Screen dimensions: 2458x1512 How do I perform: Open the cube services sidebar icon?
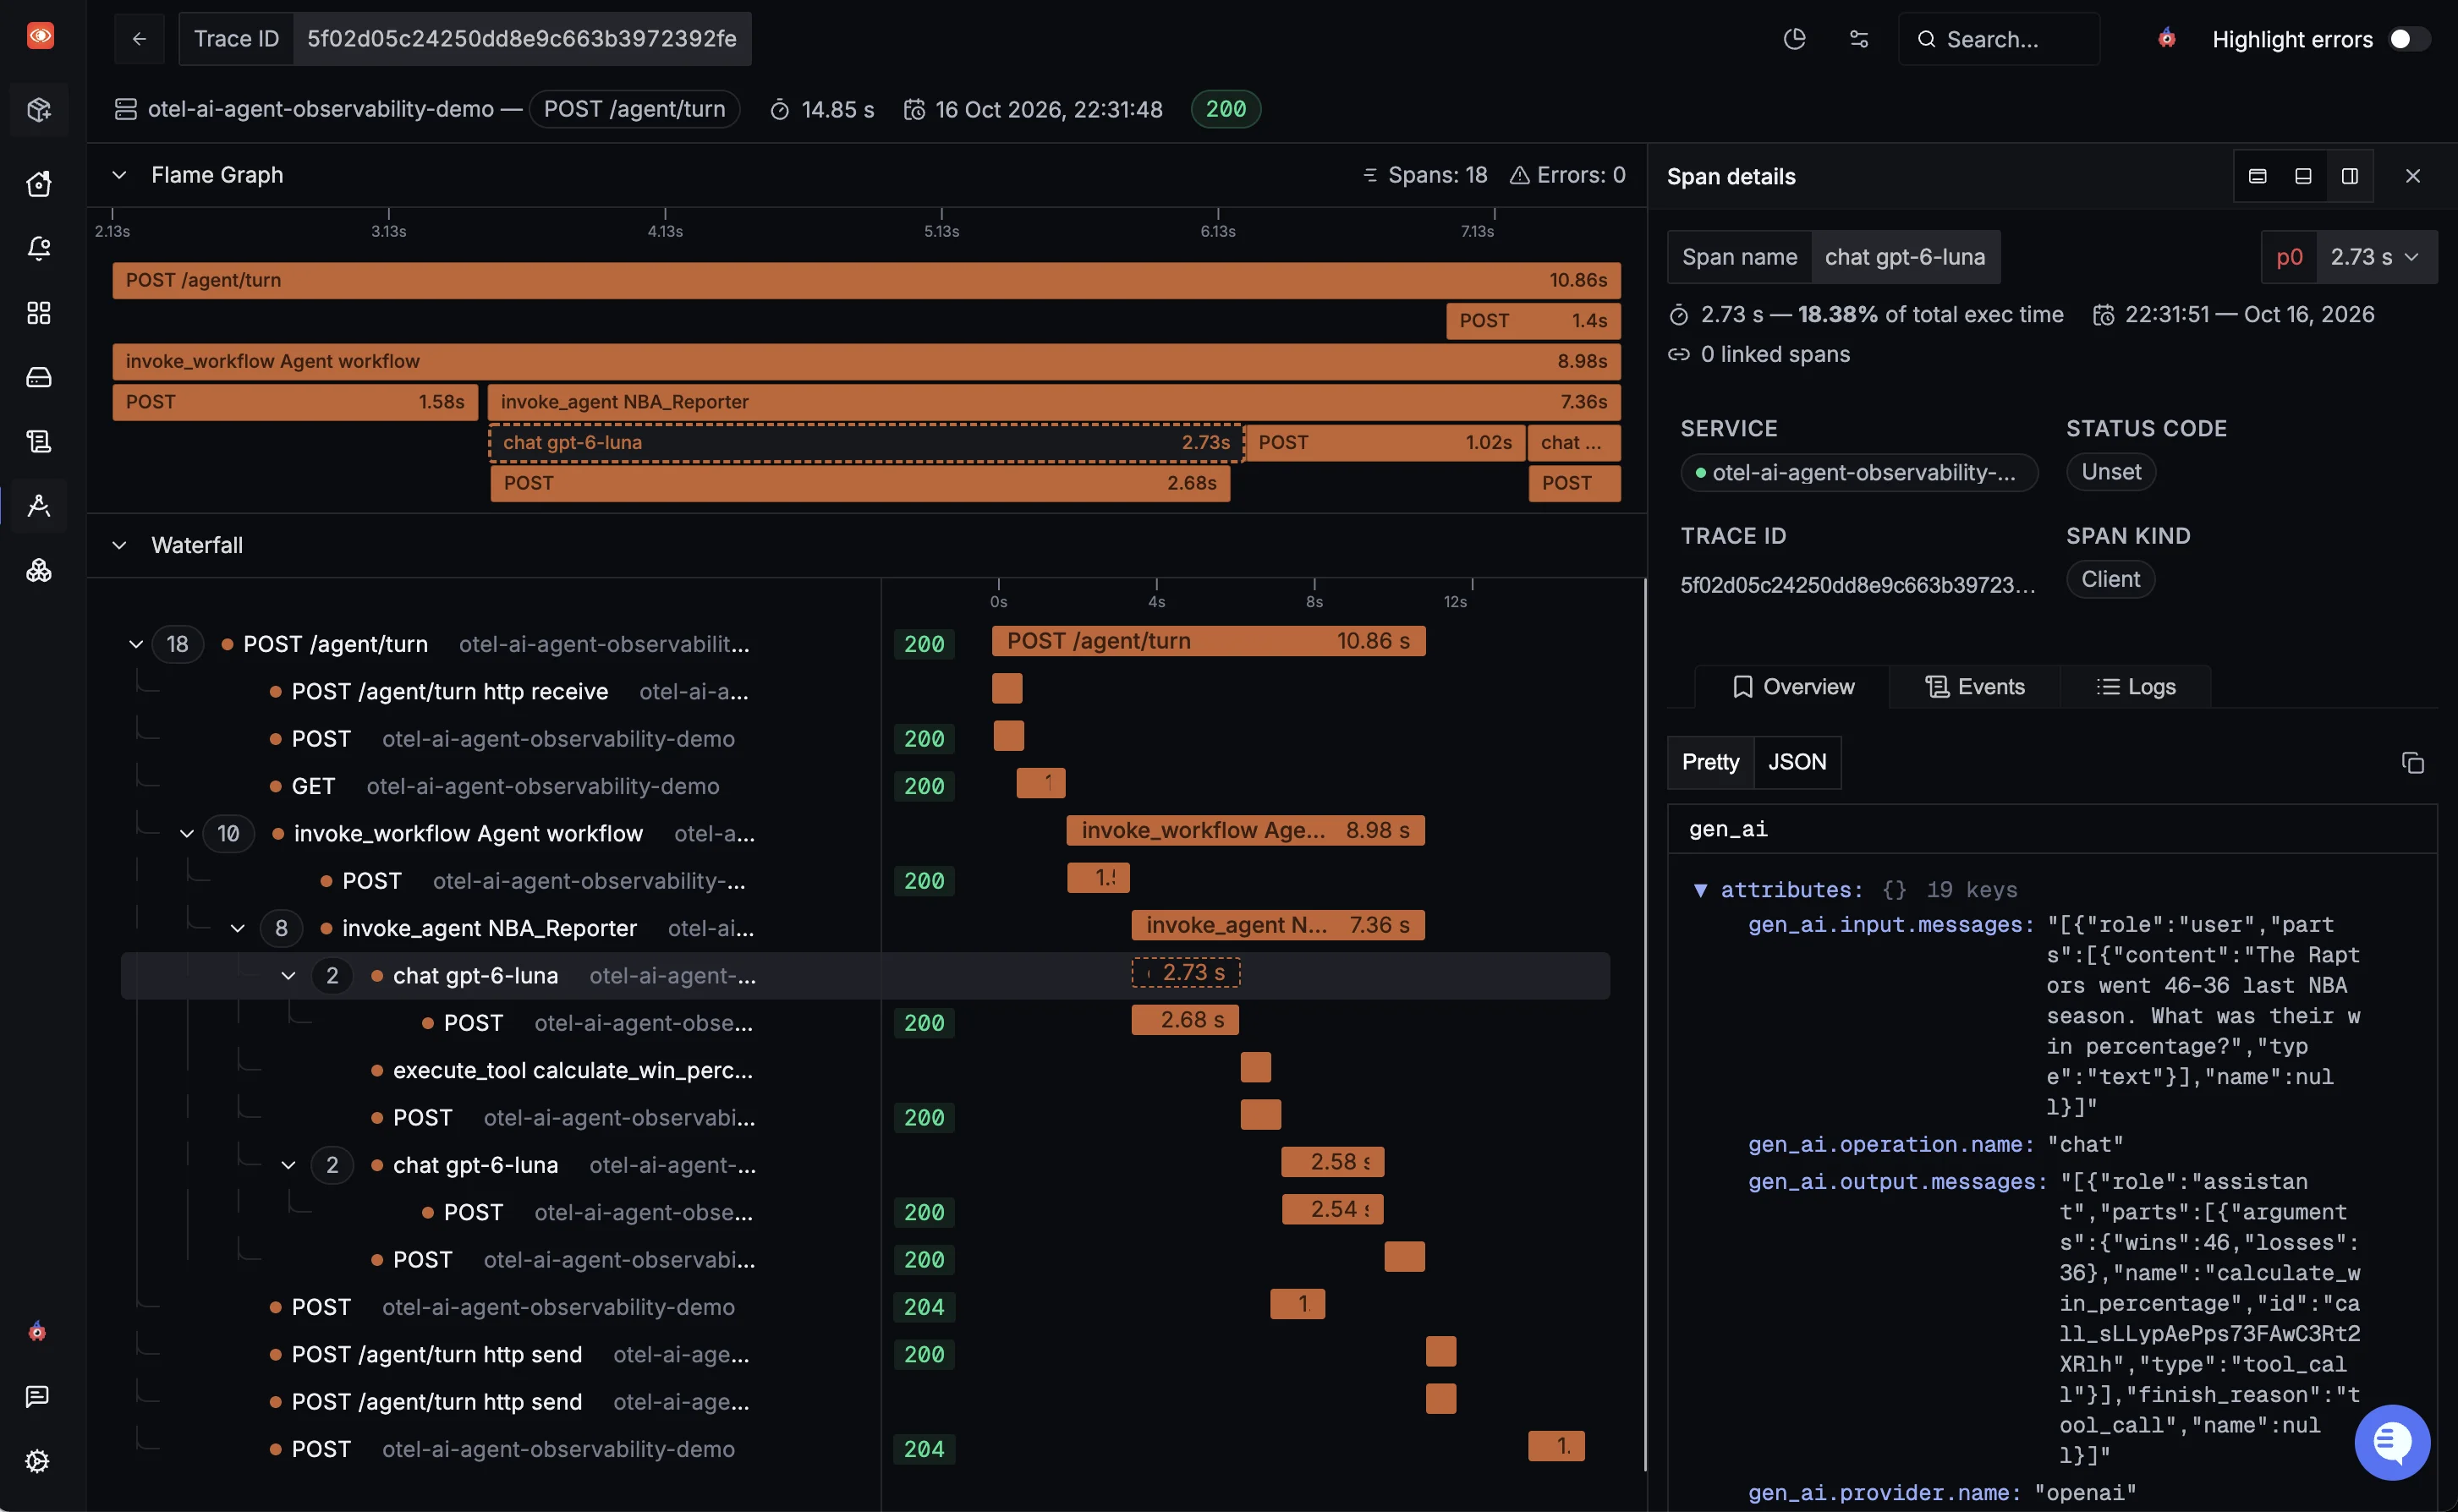pos(39,109)
